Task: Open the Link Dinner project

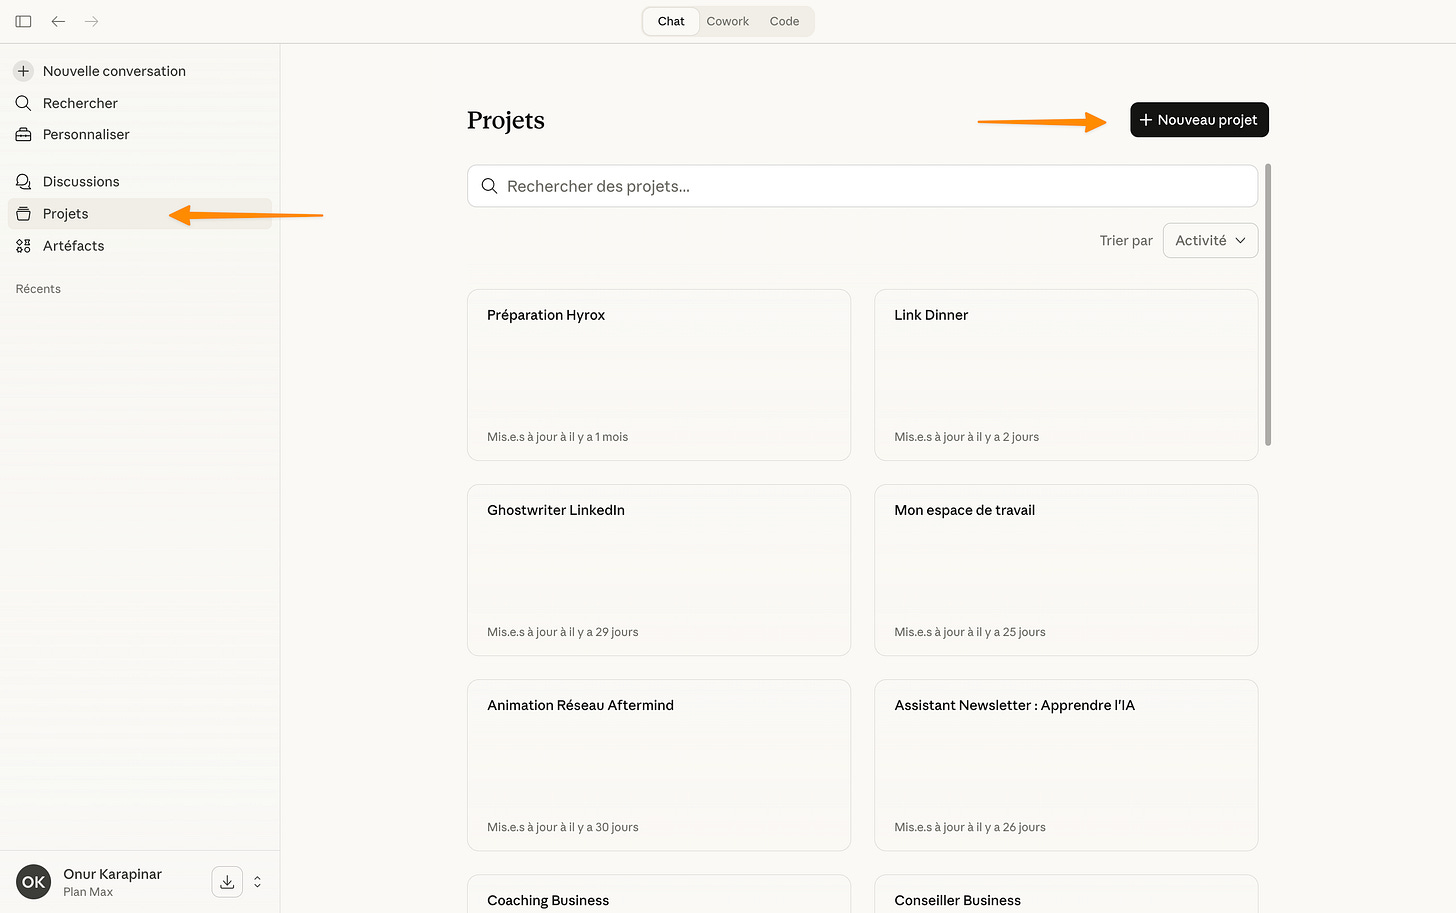Action: point(1066,375)
